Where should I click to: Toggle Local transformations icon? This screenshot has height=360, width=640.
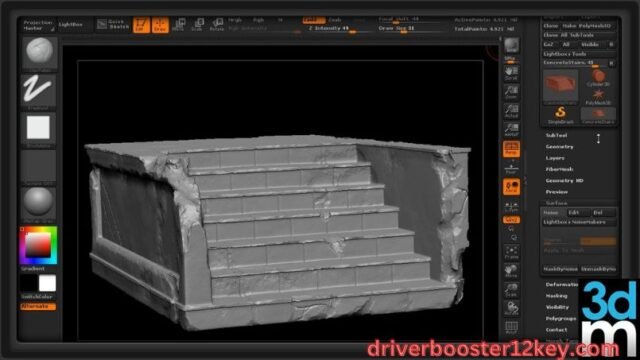[511, 187]
